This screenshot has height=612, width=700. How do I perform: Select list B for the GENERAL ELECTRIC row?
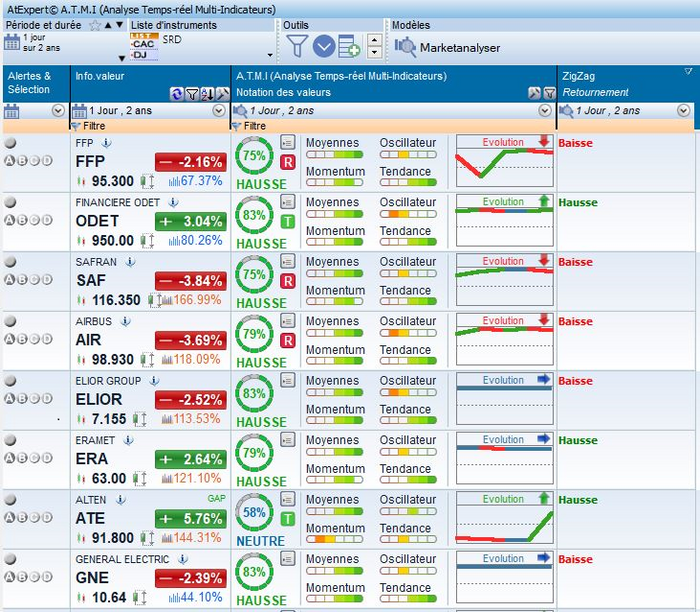coord(22,576)
